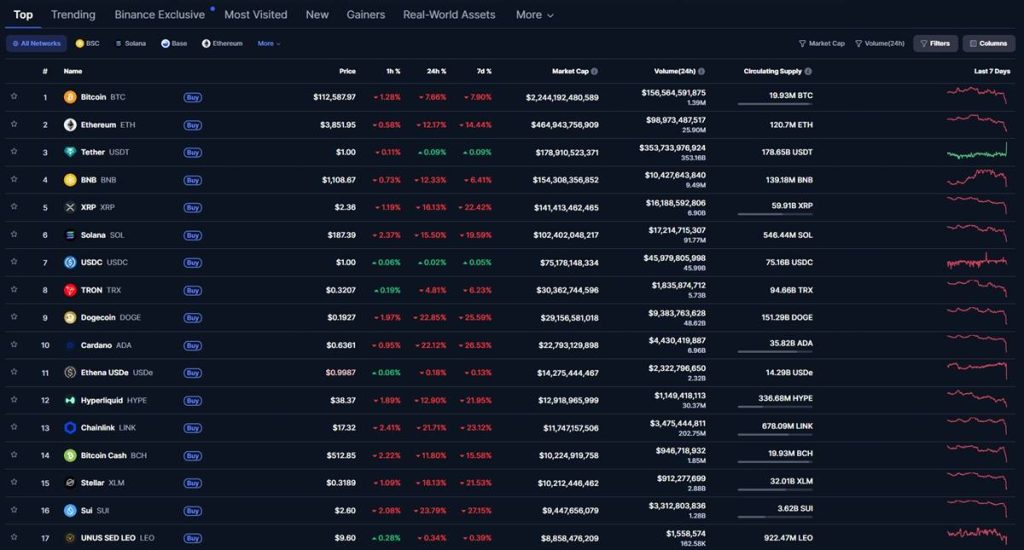
Task: Click the USDC coin logo icon
Action: [x=70, y=263]
